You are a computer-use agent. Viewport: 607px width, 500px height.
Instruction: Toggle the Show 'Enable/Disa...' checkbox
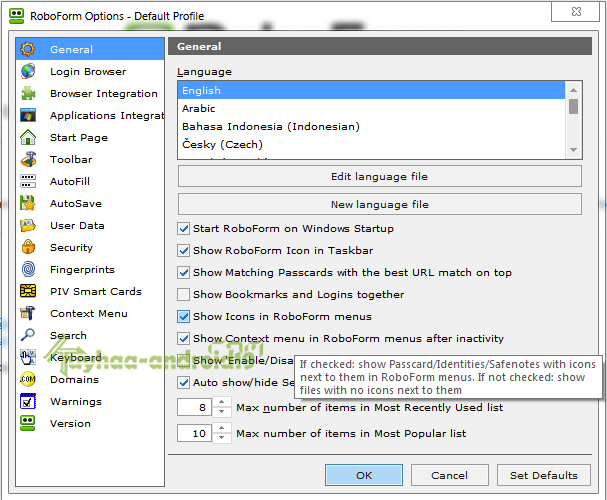click(183, 360)
